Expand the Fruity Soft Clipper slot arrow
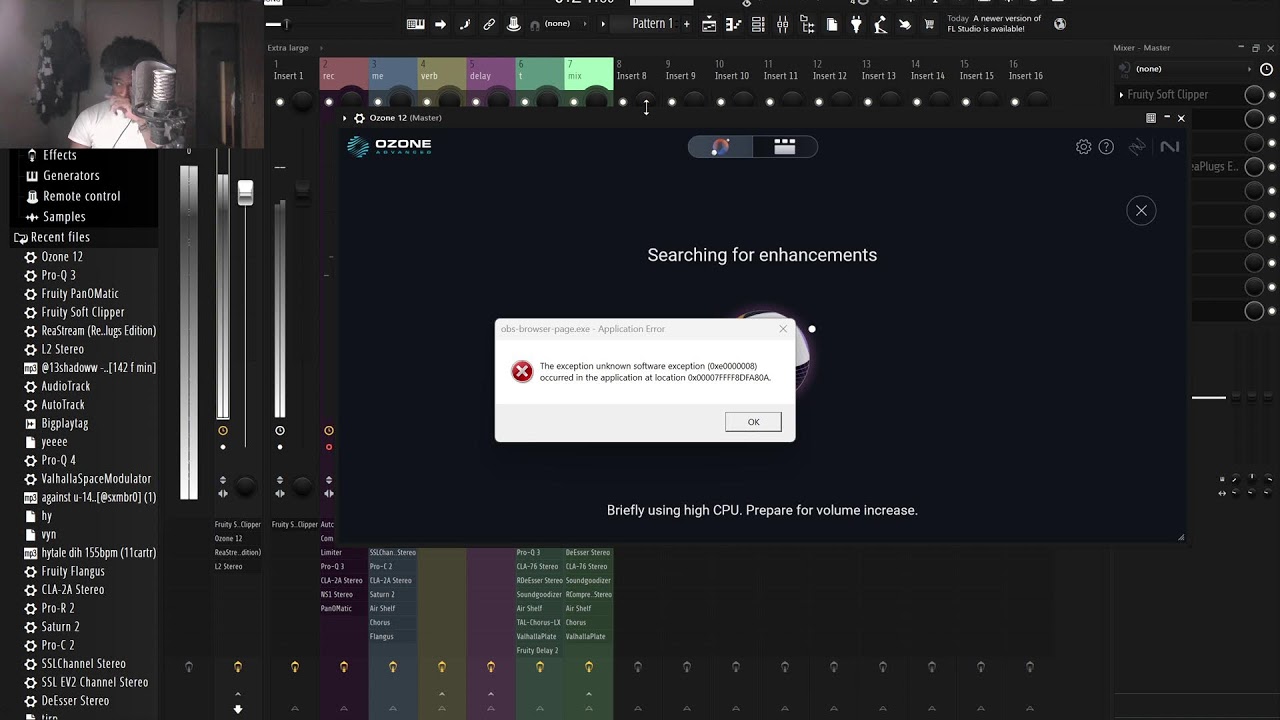 [x=1121, y=95]
